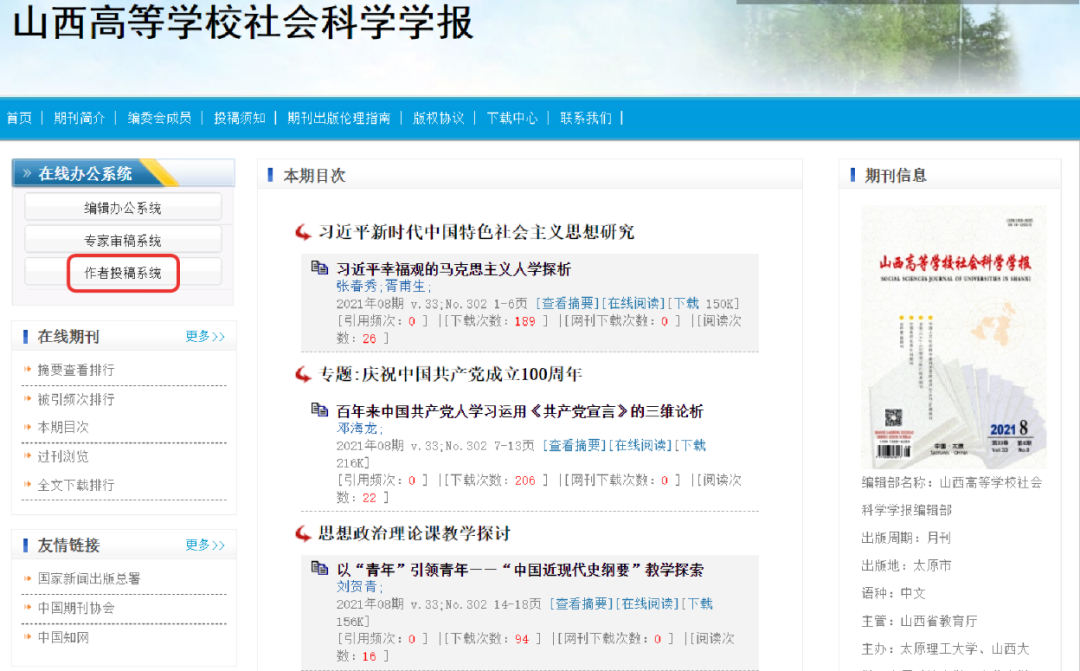The image size is (1080, 671).
Task: Click the arrow icon beside 在线办公系统
Action: pos(27,173)
